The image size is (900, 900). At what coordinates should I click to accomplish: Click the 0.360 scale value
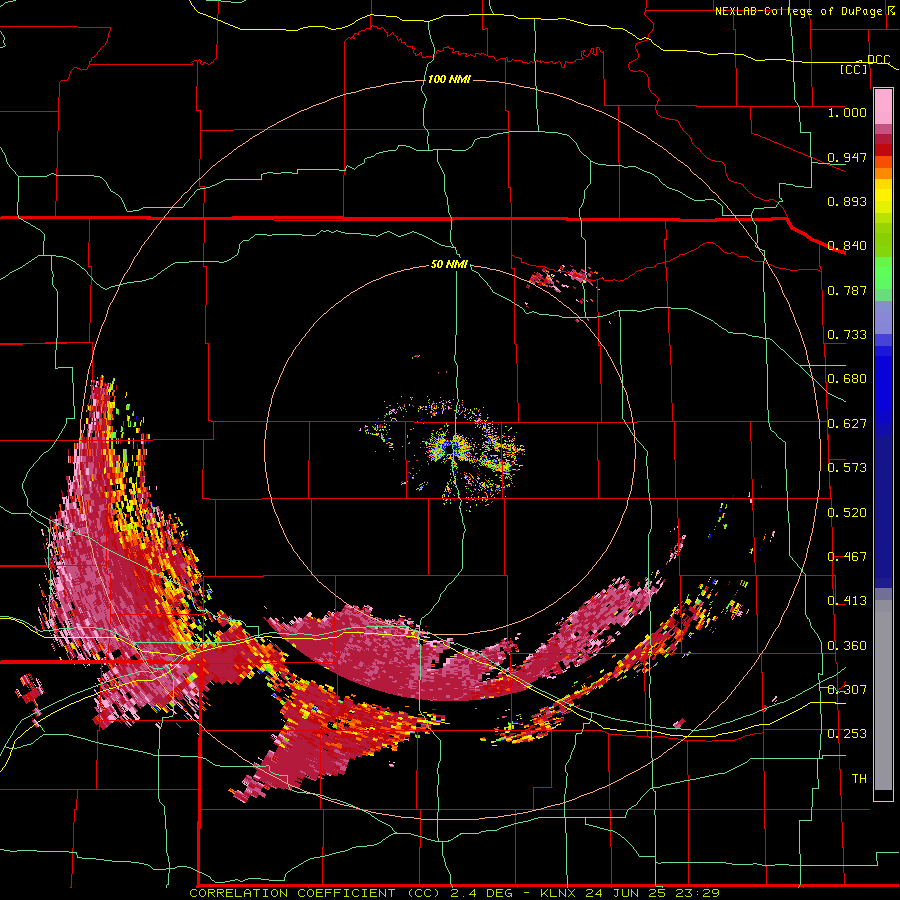coord(847,646)
